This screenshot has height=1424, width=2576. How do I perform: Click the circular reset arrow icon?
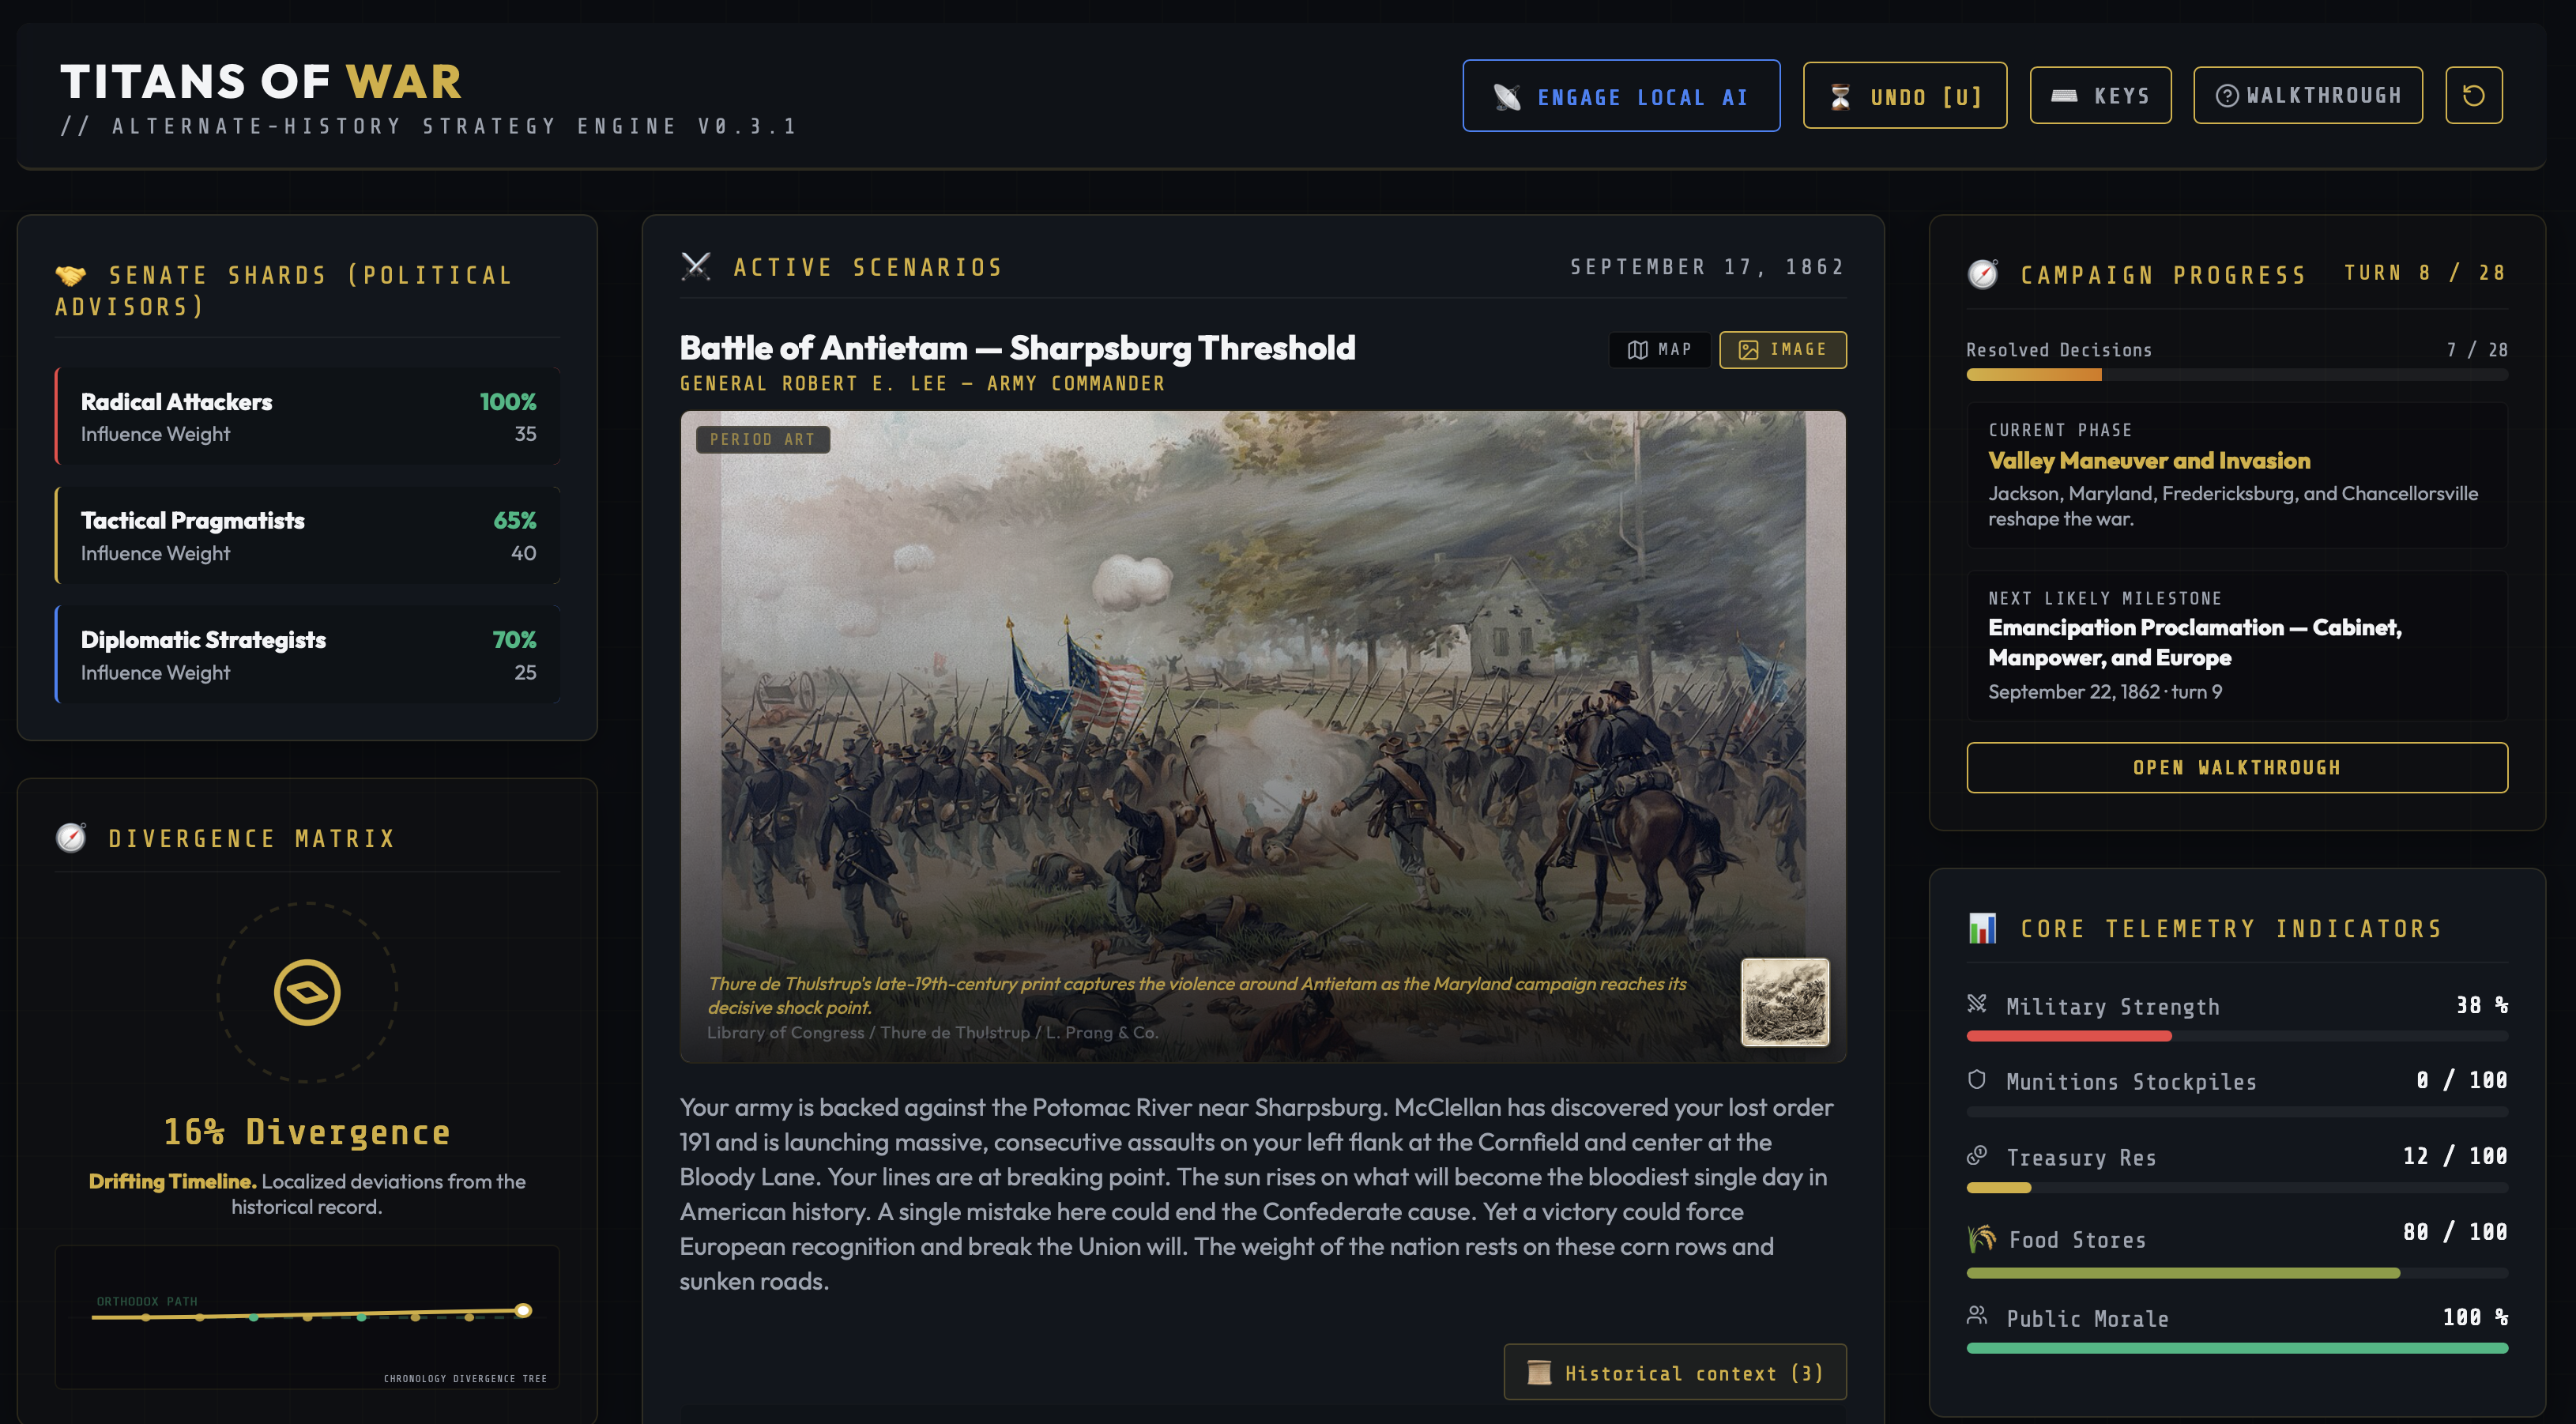2474,96
